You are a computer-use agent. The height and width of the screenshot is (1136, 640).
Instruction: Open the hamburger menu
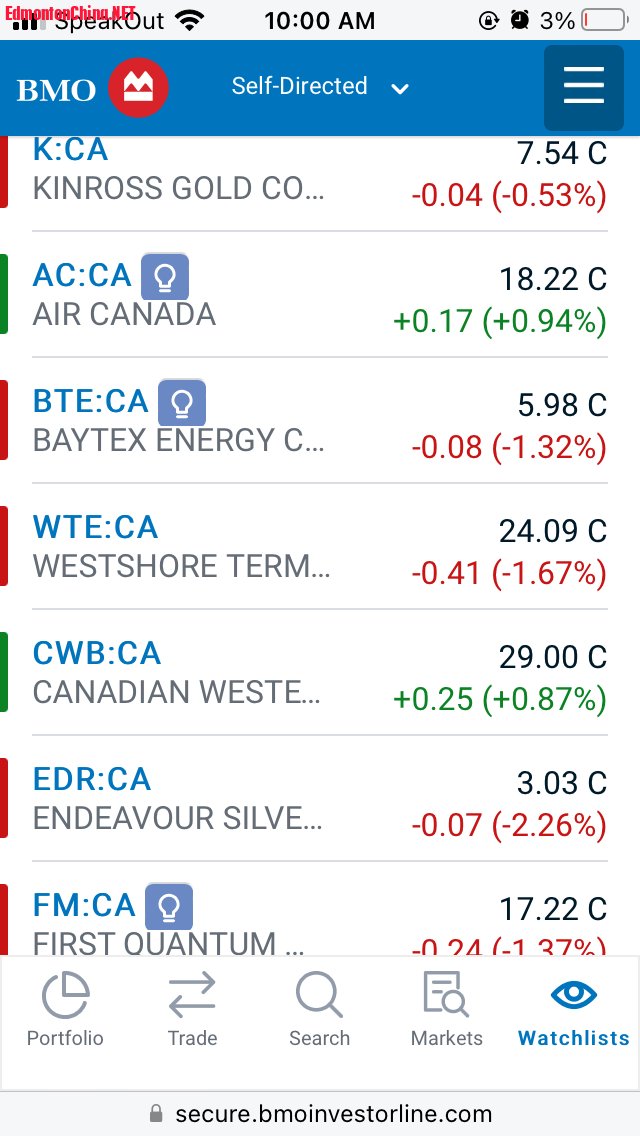(583, 88)
